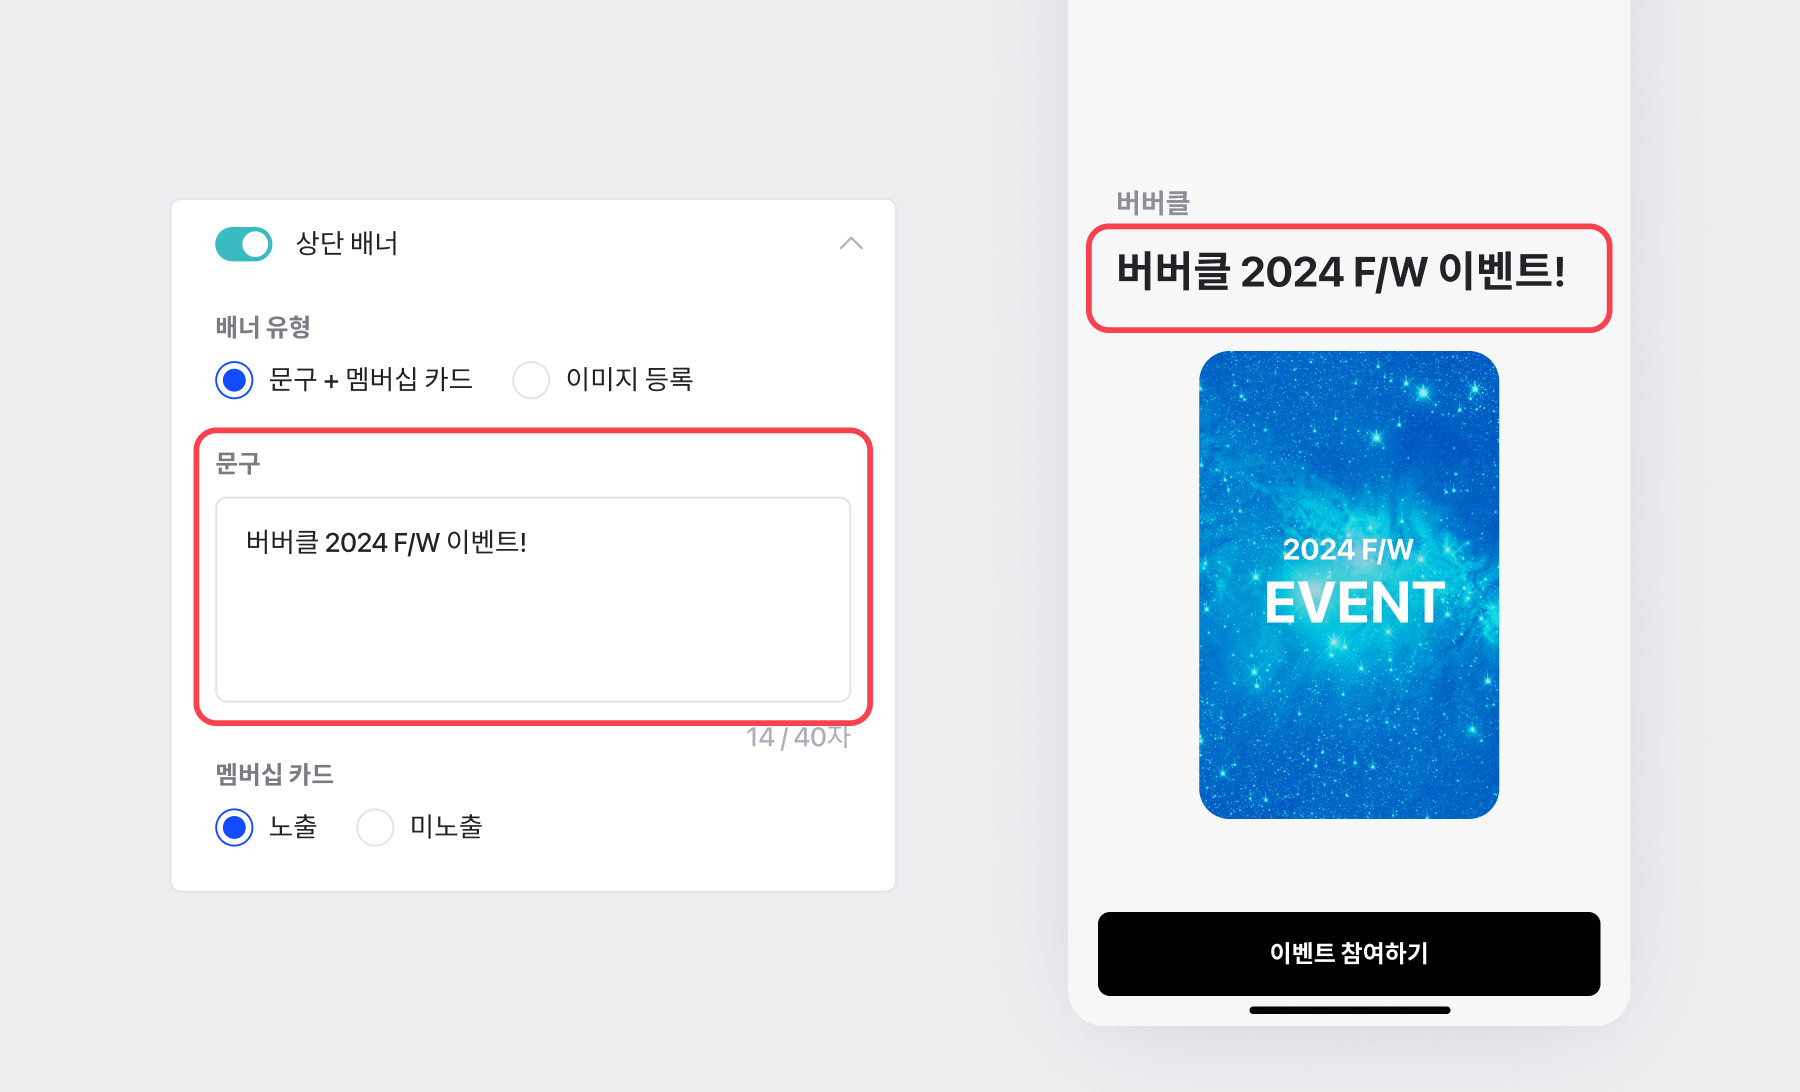Click the 이미지 등록 label text
Viewport: 1800px width, 1092px height.
(x=629, y=379)
